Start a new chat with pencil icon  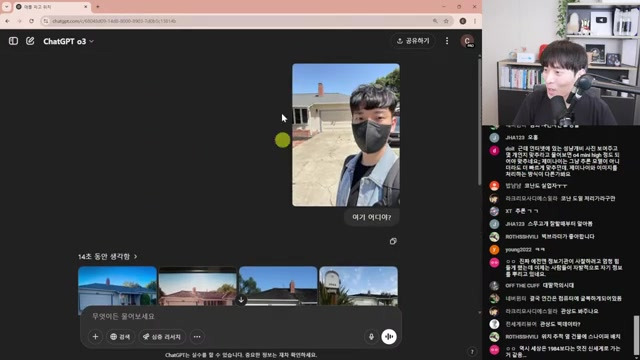tap(30, 41)
